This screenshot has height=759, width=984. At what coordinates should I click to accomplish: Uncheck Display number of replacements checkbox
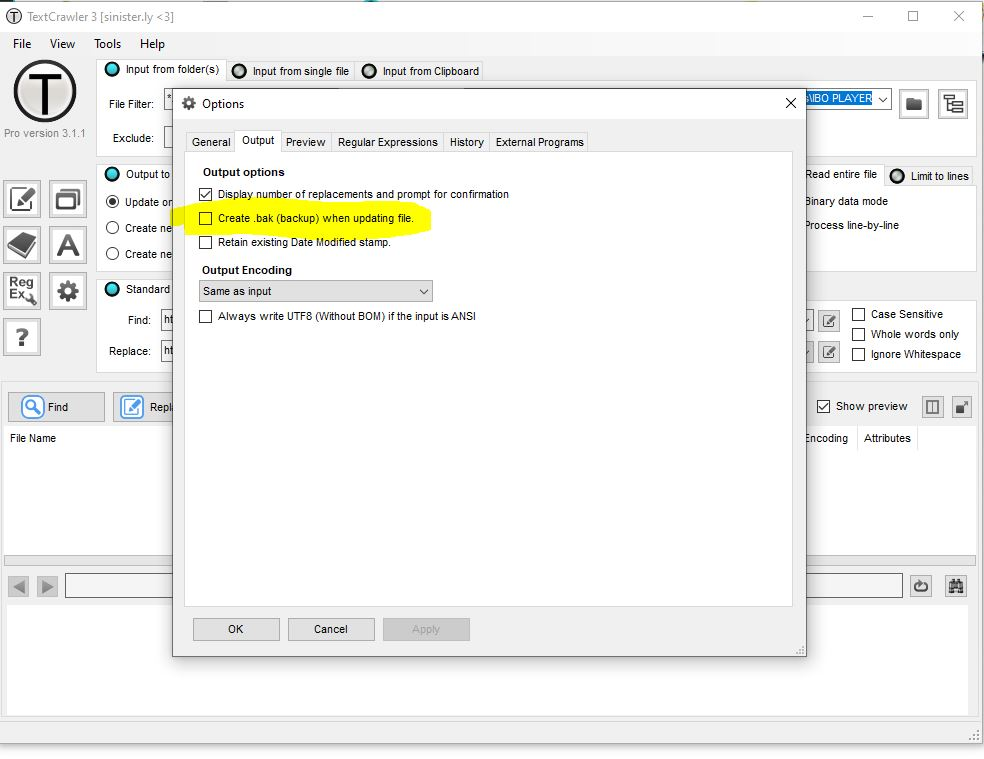point(206,194)
